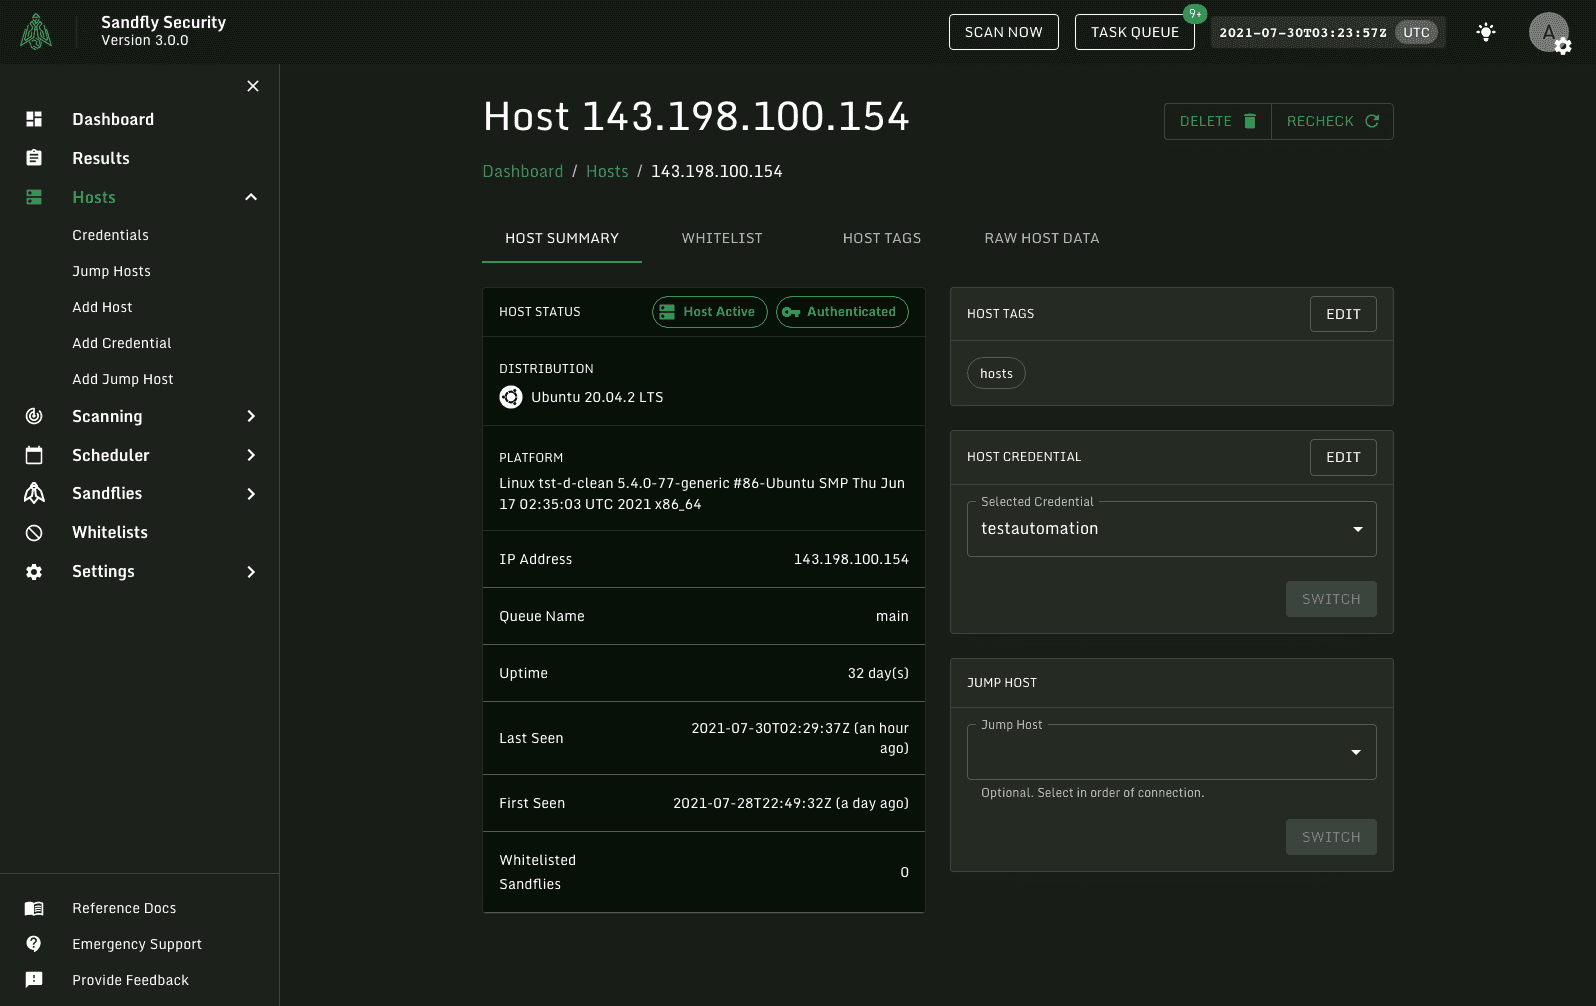Open Provide Feedback in sidebar
This screenshot has height=1006, width=1596.
click(x=130, y=980)
